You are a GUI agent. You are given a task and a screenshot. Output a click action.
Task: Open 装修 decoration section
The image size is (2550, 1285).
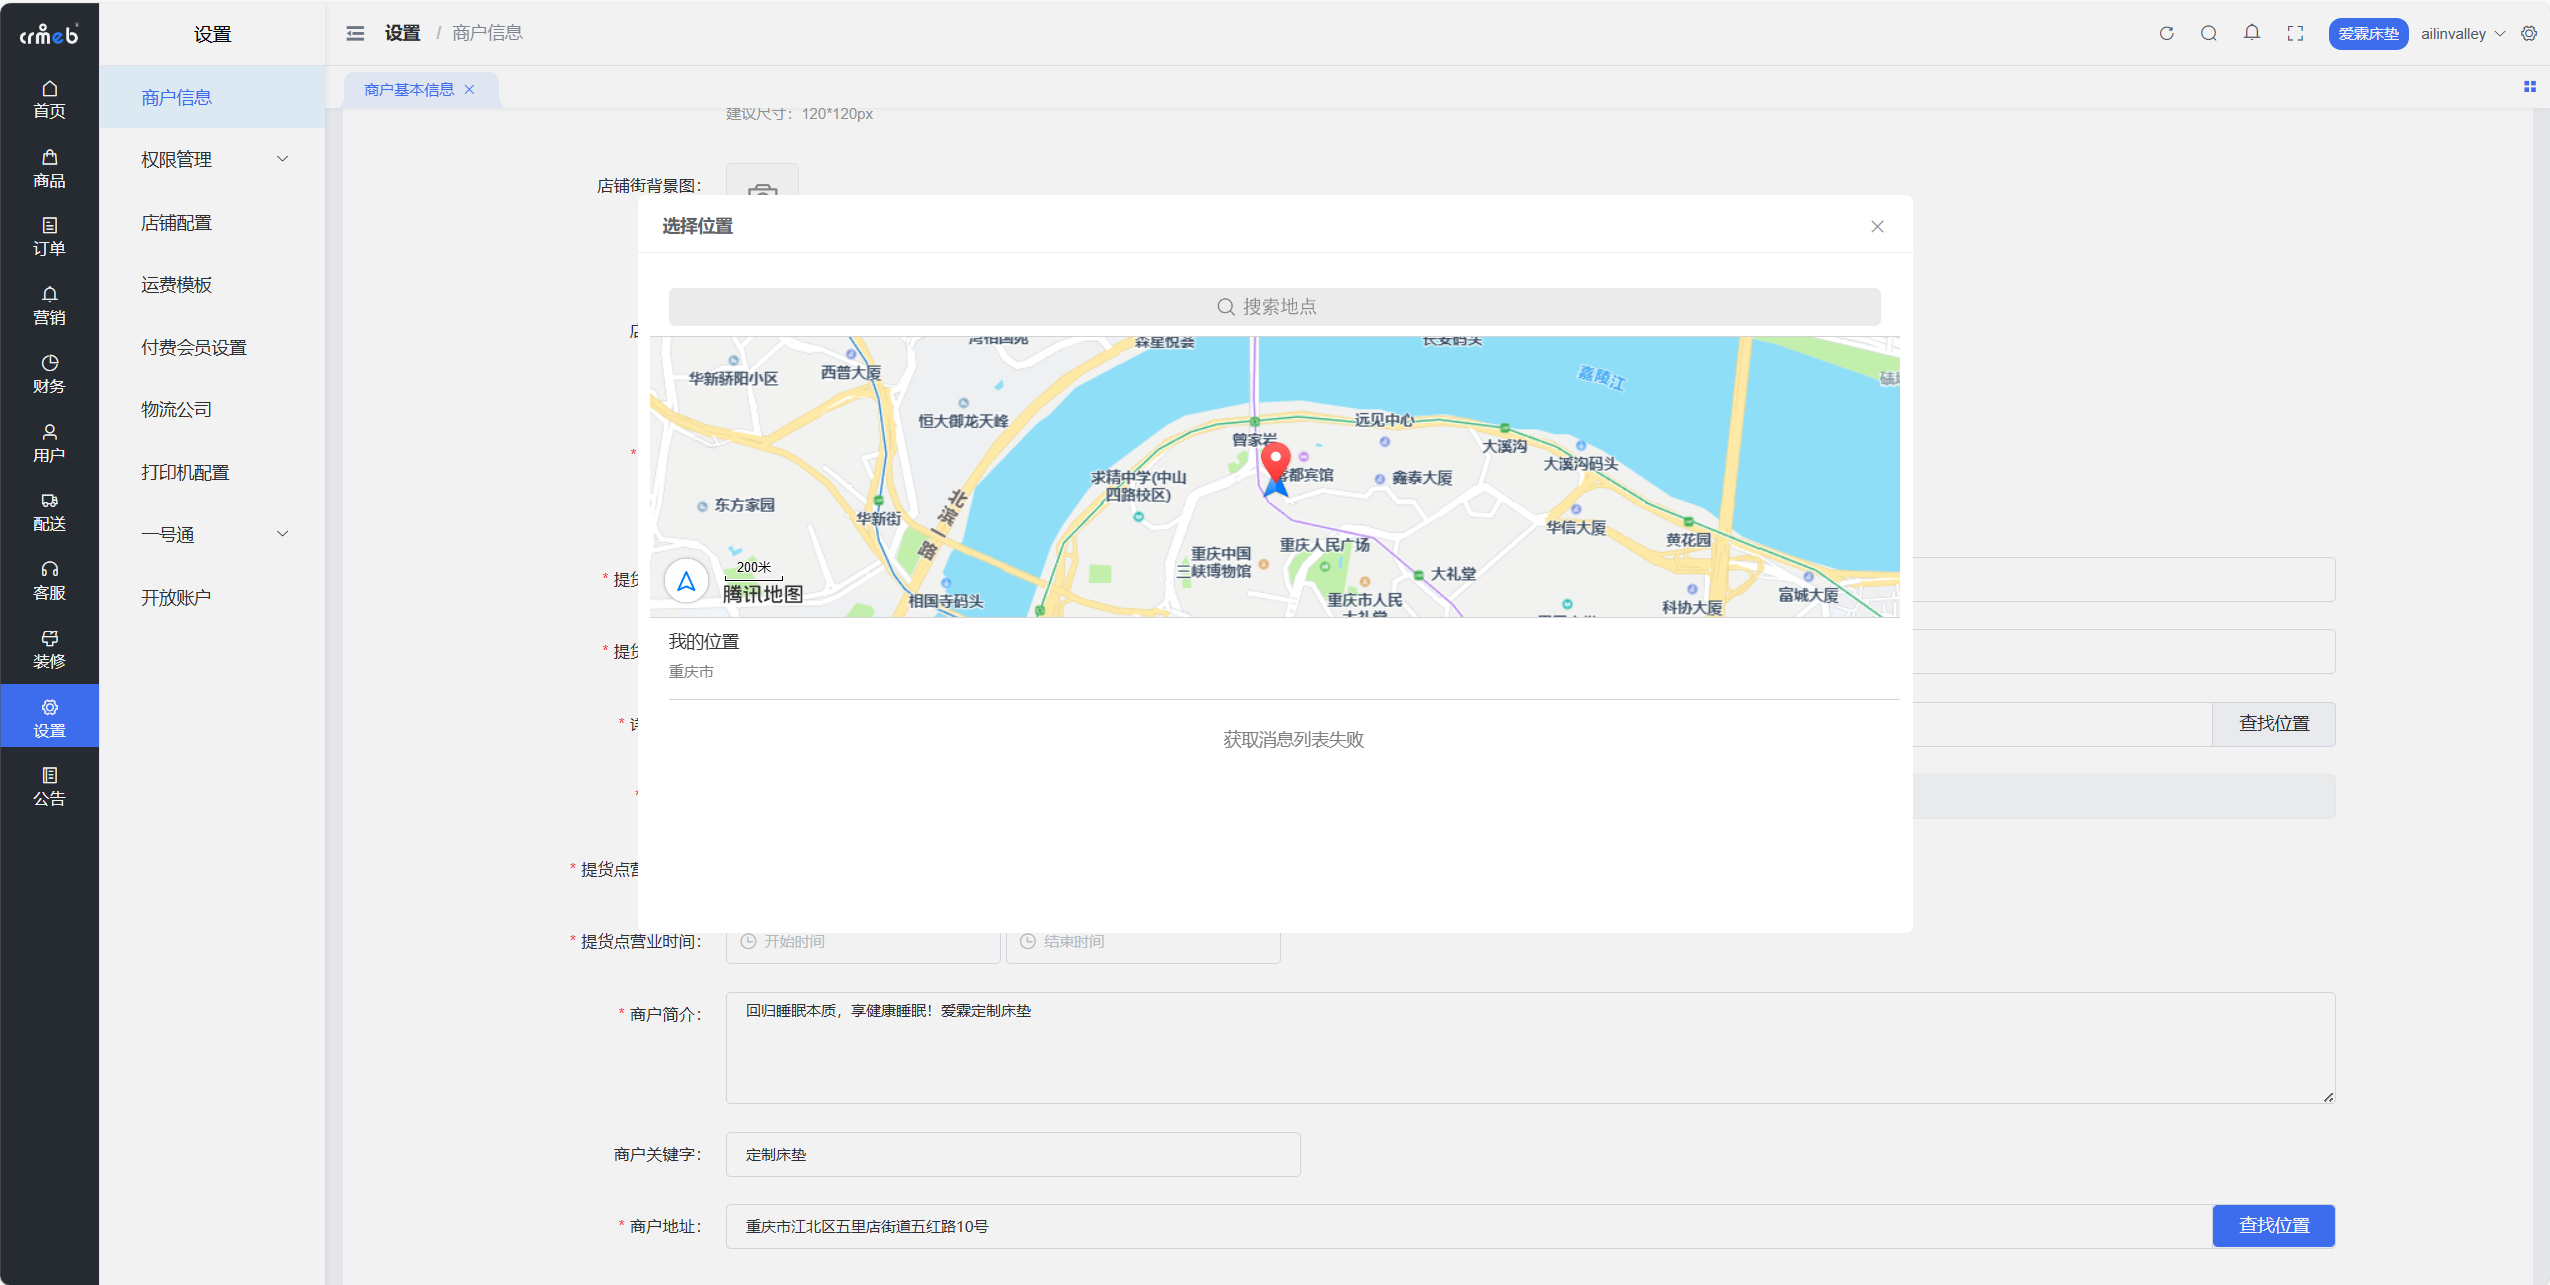tap(49, 650)
